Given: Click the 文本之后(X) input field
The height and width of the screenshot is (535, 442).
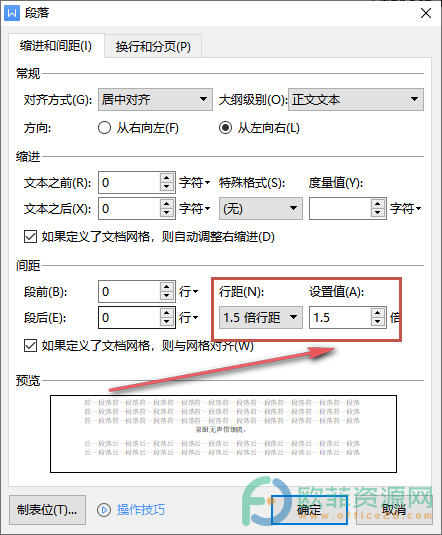Looking at the screenshot, I should [129, 208].
